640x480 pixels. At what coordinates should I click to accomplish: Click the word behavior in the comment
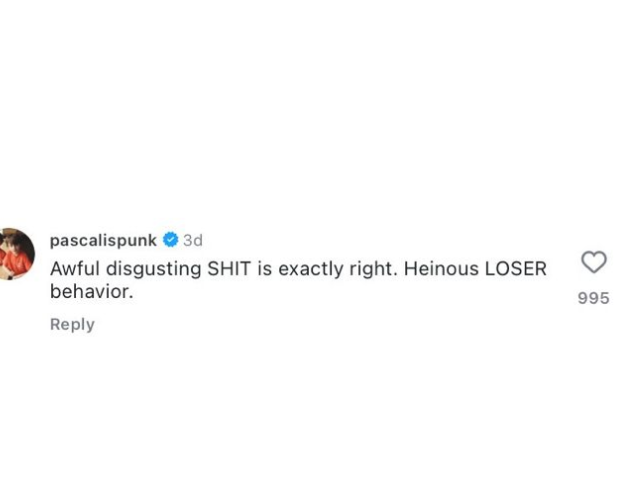[x=91, y=291]
